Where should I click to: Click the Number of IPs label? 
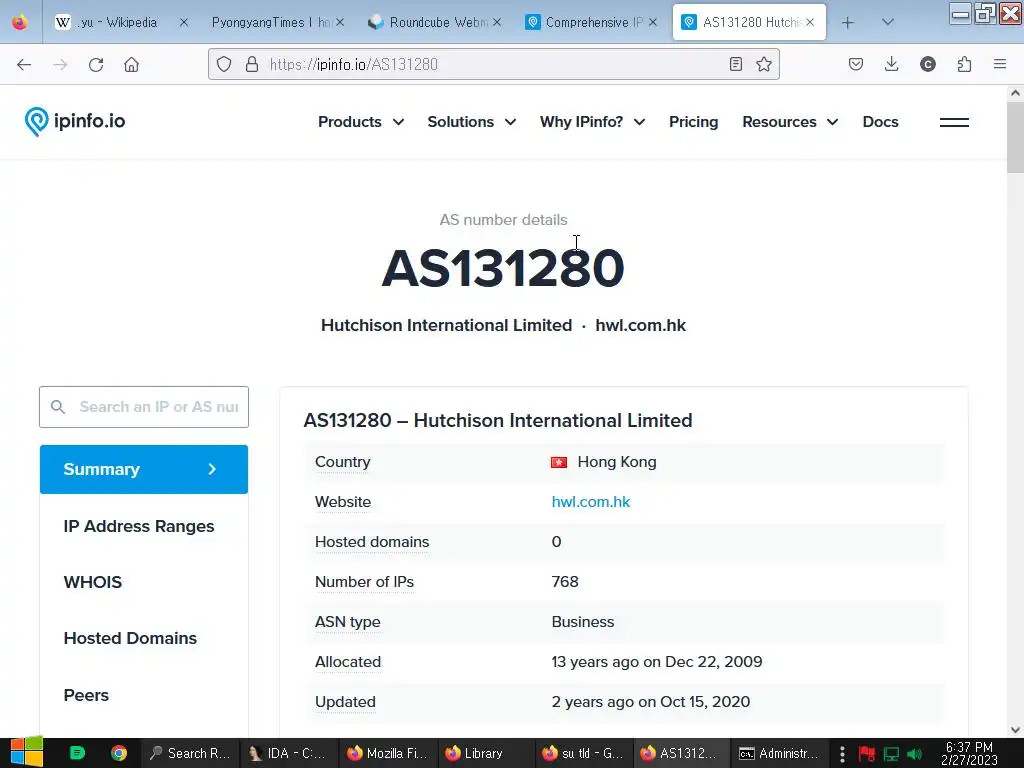click(364, 582)
